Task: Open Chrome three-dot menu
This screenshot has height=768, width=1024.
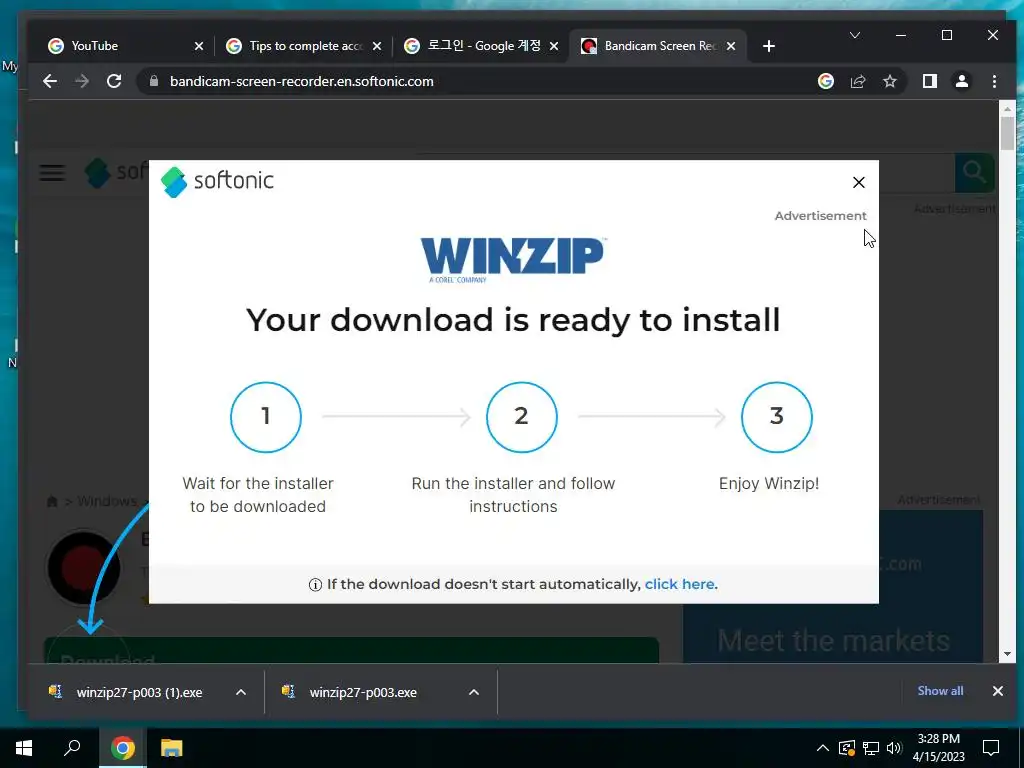Action: click(x=994, y=81)
